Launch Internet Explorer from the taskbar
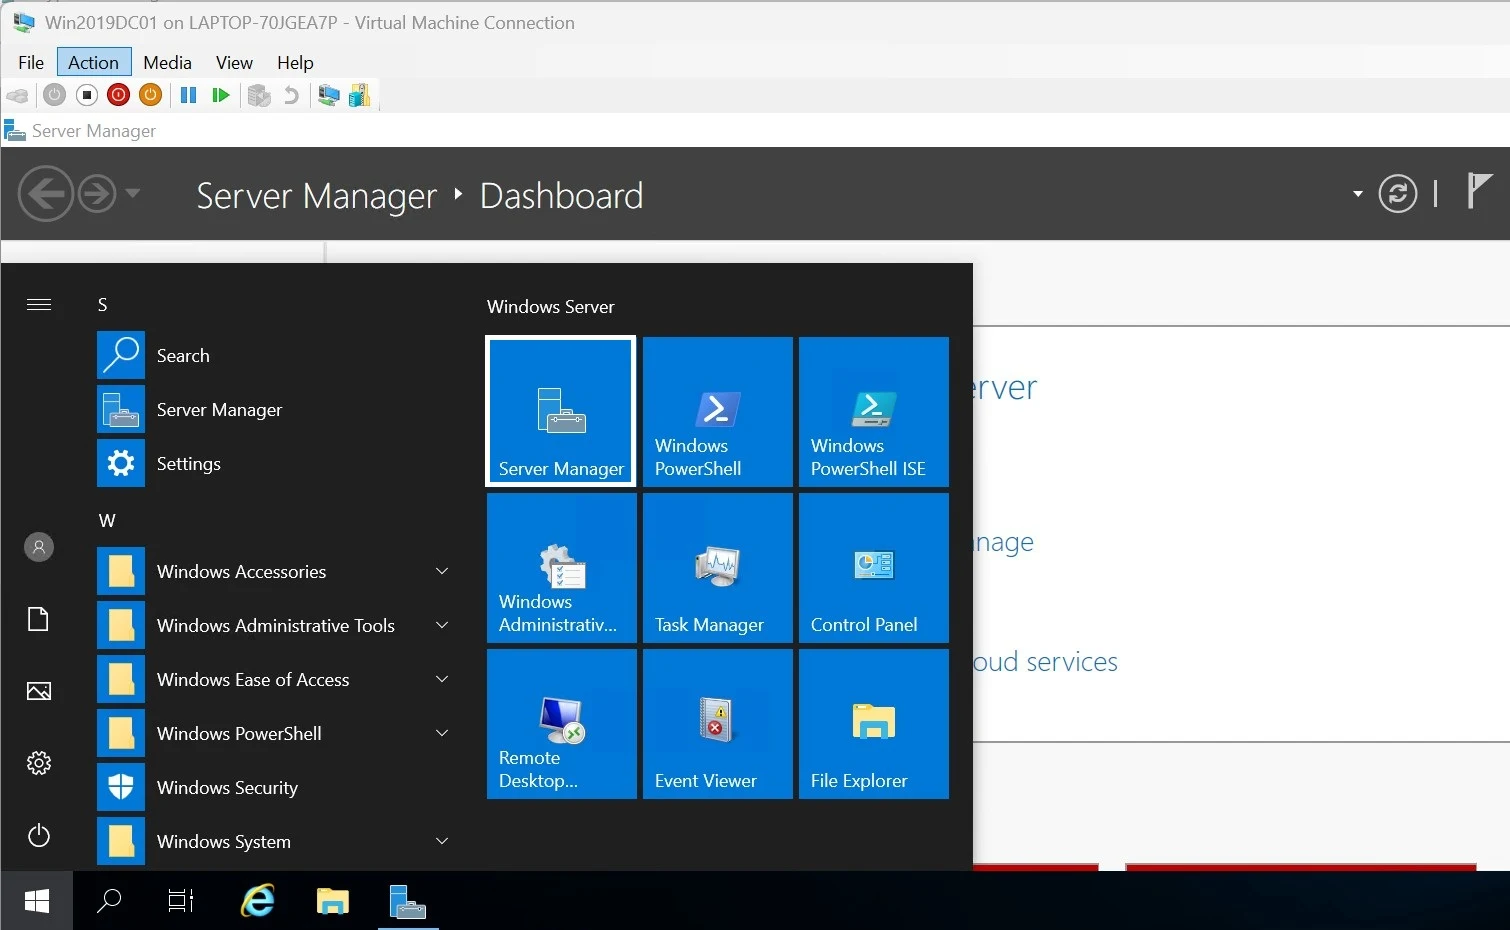1510x930 pixels. (258, 901)
